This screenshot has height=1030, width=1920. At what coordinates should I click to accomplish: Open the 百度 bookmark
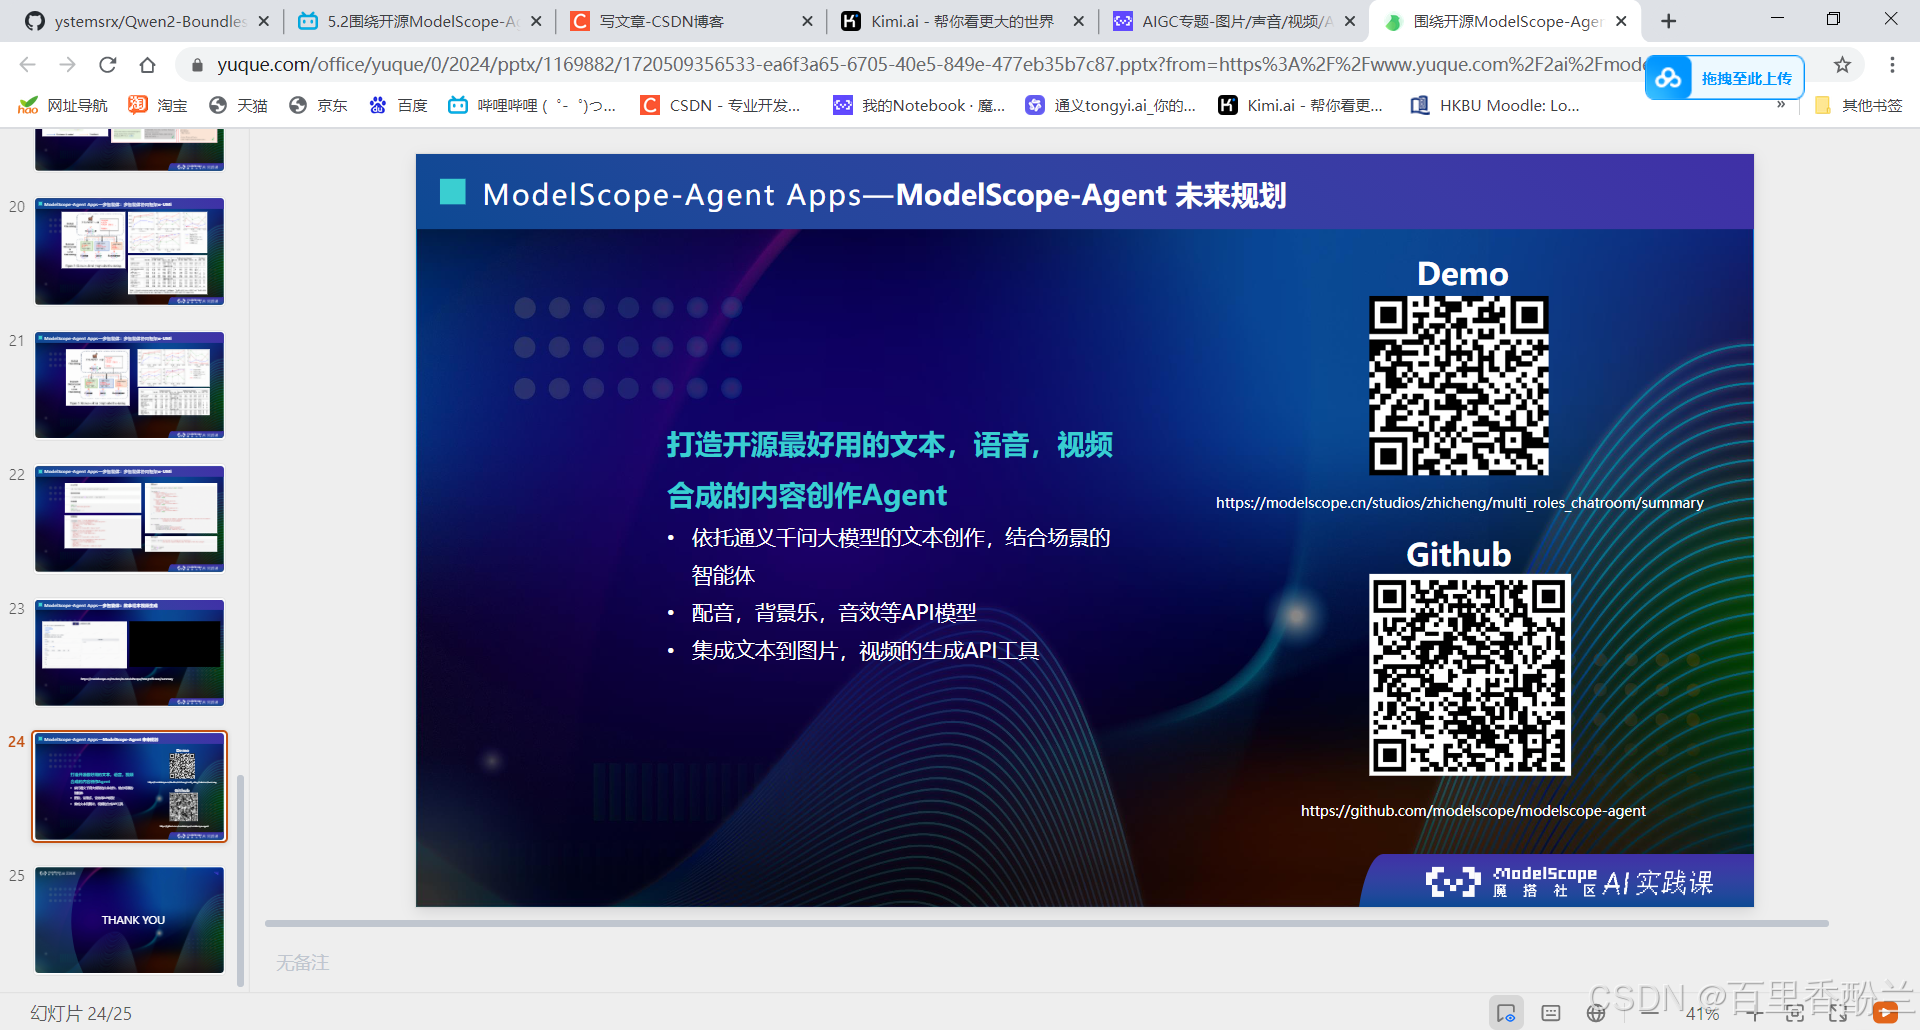click(398, 105)
